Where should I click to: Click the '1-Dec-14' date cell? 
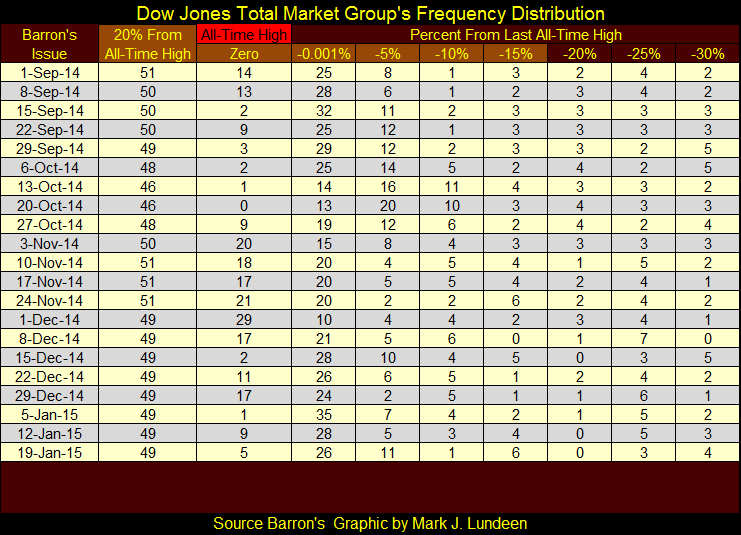click(x=50, y=319)
